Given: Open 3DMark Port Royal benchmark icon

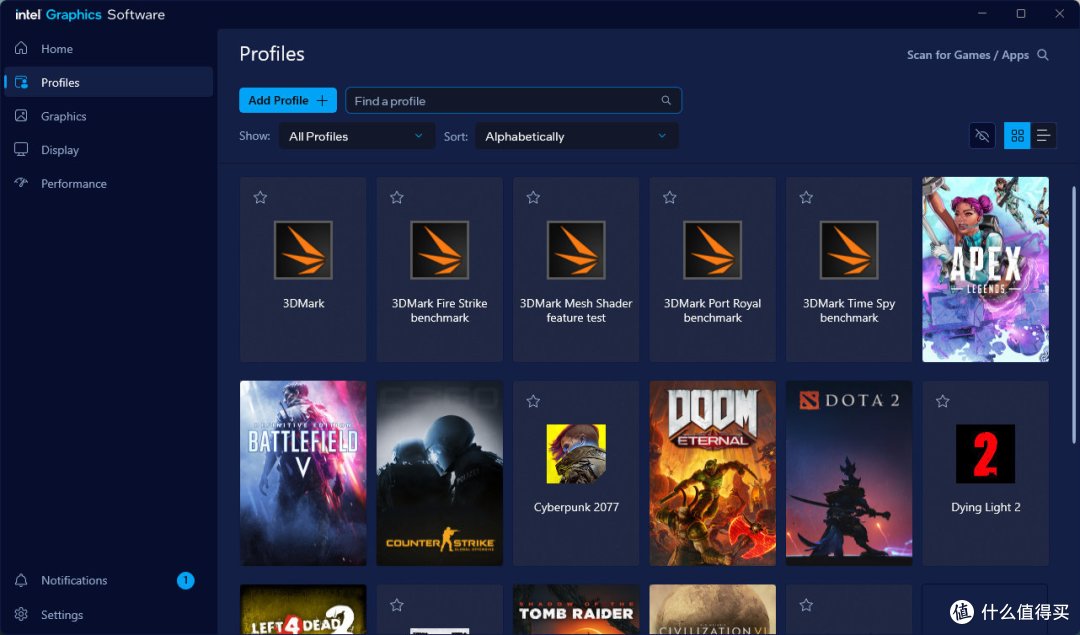Looking at the screenshot, I should click(712, 250).
